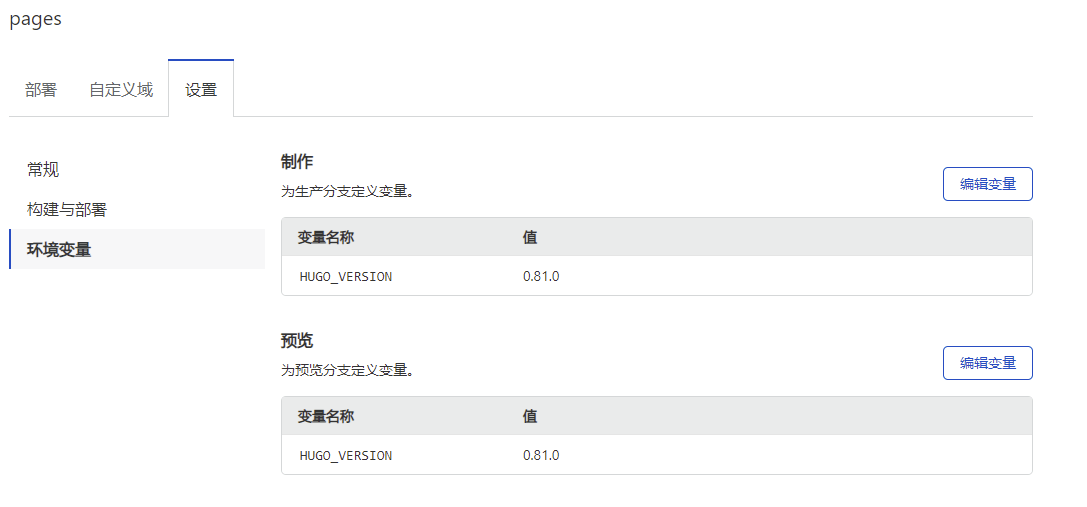
Task: Click 变量名称 header in the 预览 table
Action: [x=326, y=416]
